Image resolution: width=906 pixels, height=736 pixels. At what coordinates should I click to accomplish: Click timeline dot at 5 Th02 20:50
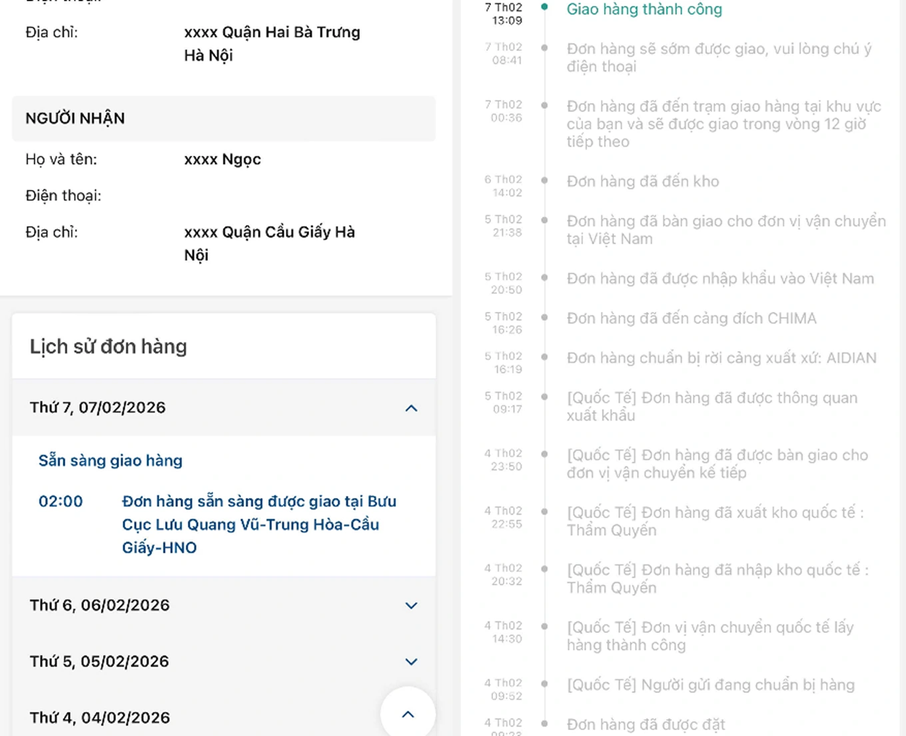(544, 278)
